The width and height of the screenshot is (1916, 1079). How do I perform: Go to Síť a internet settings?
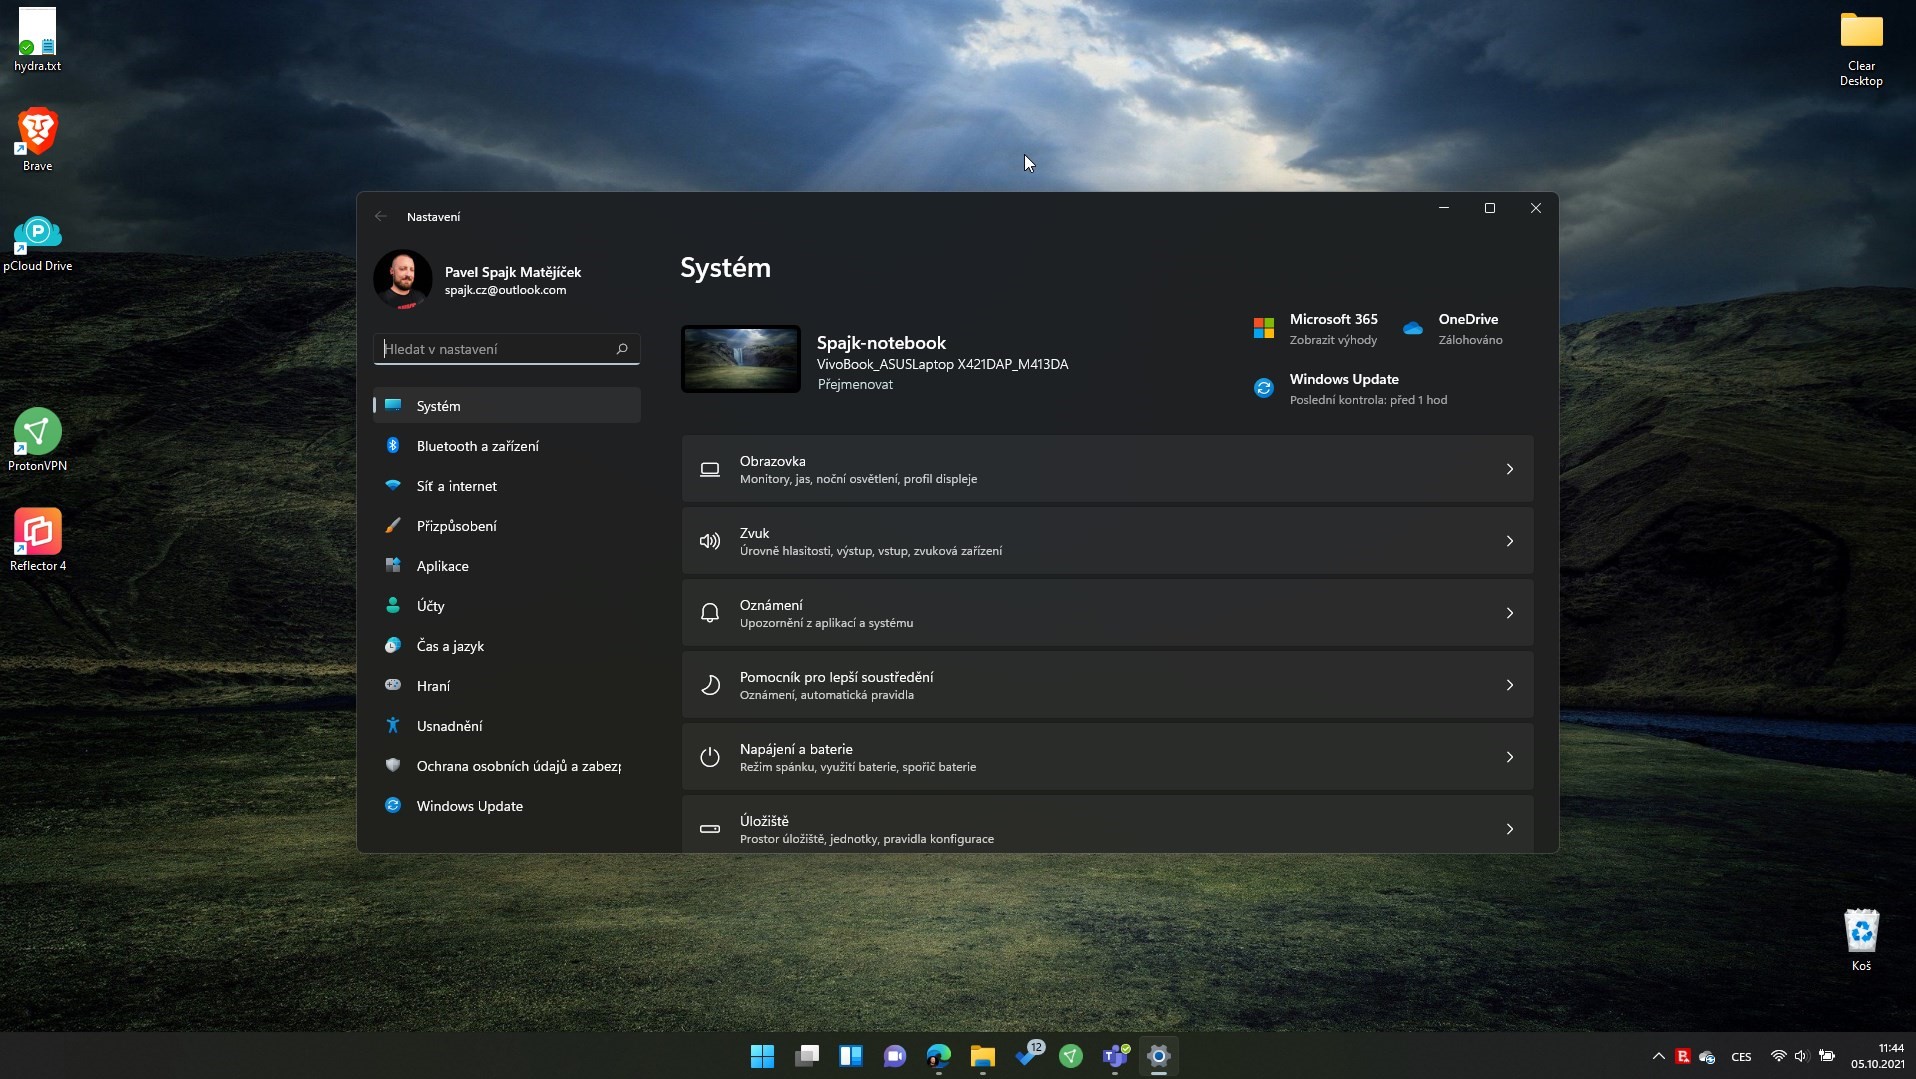click(506, 485)
